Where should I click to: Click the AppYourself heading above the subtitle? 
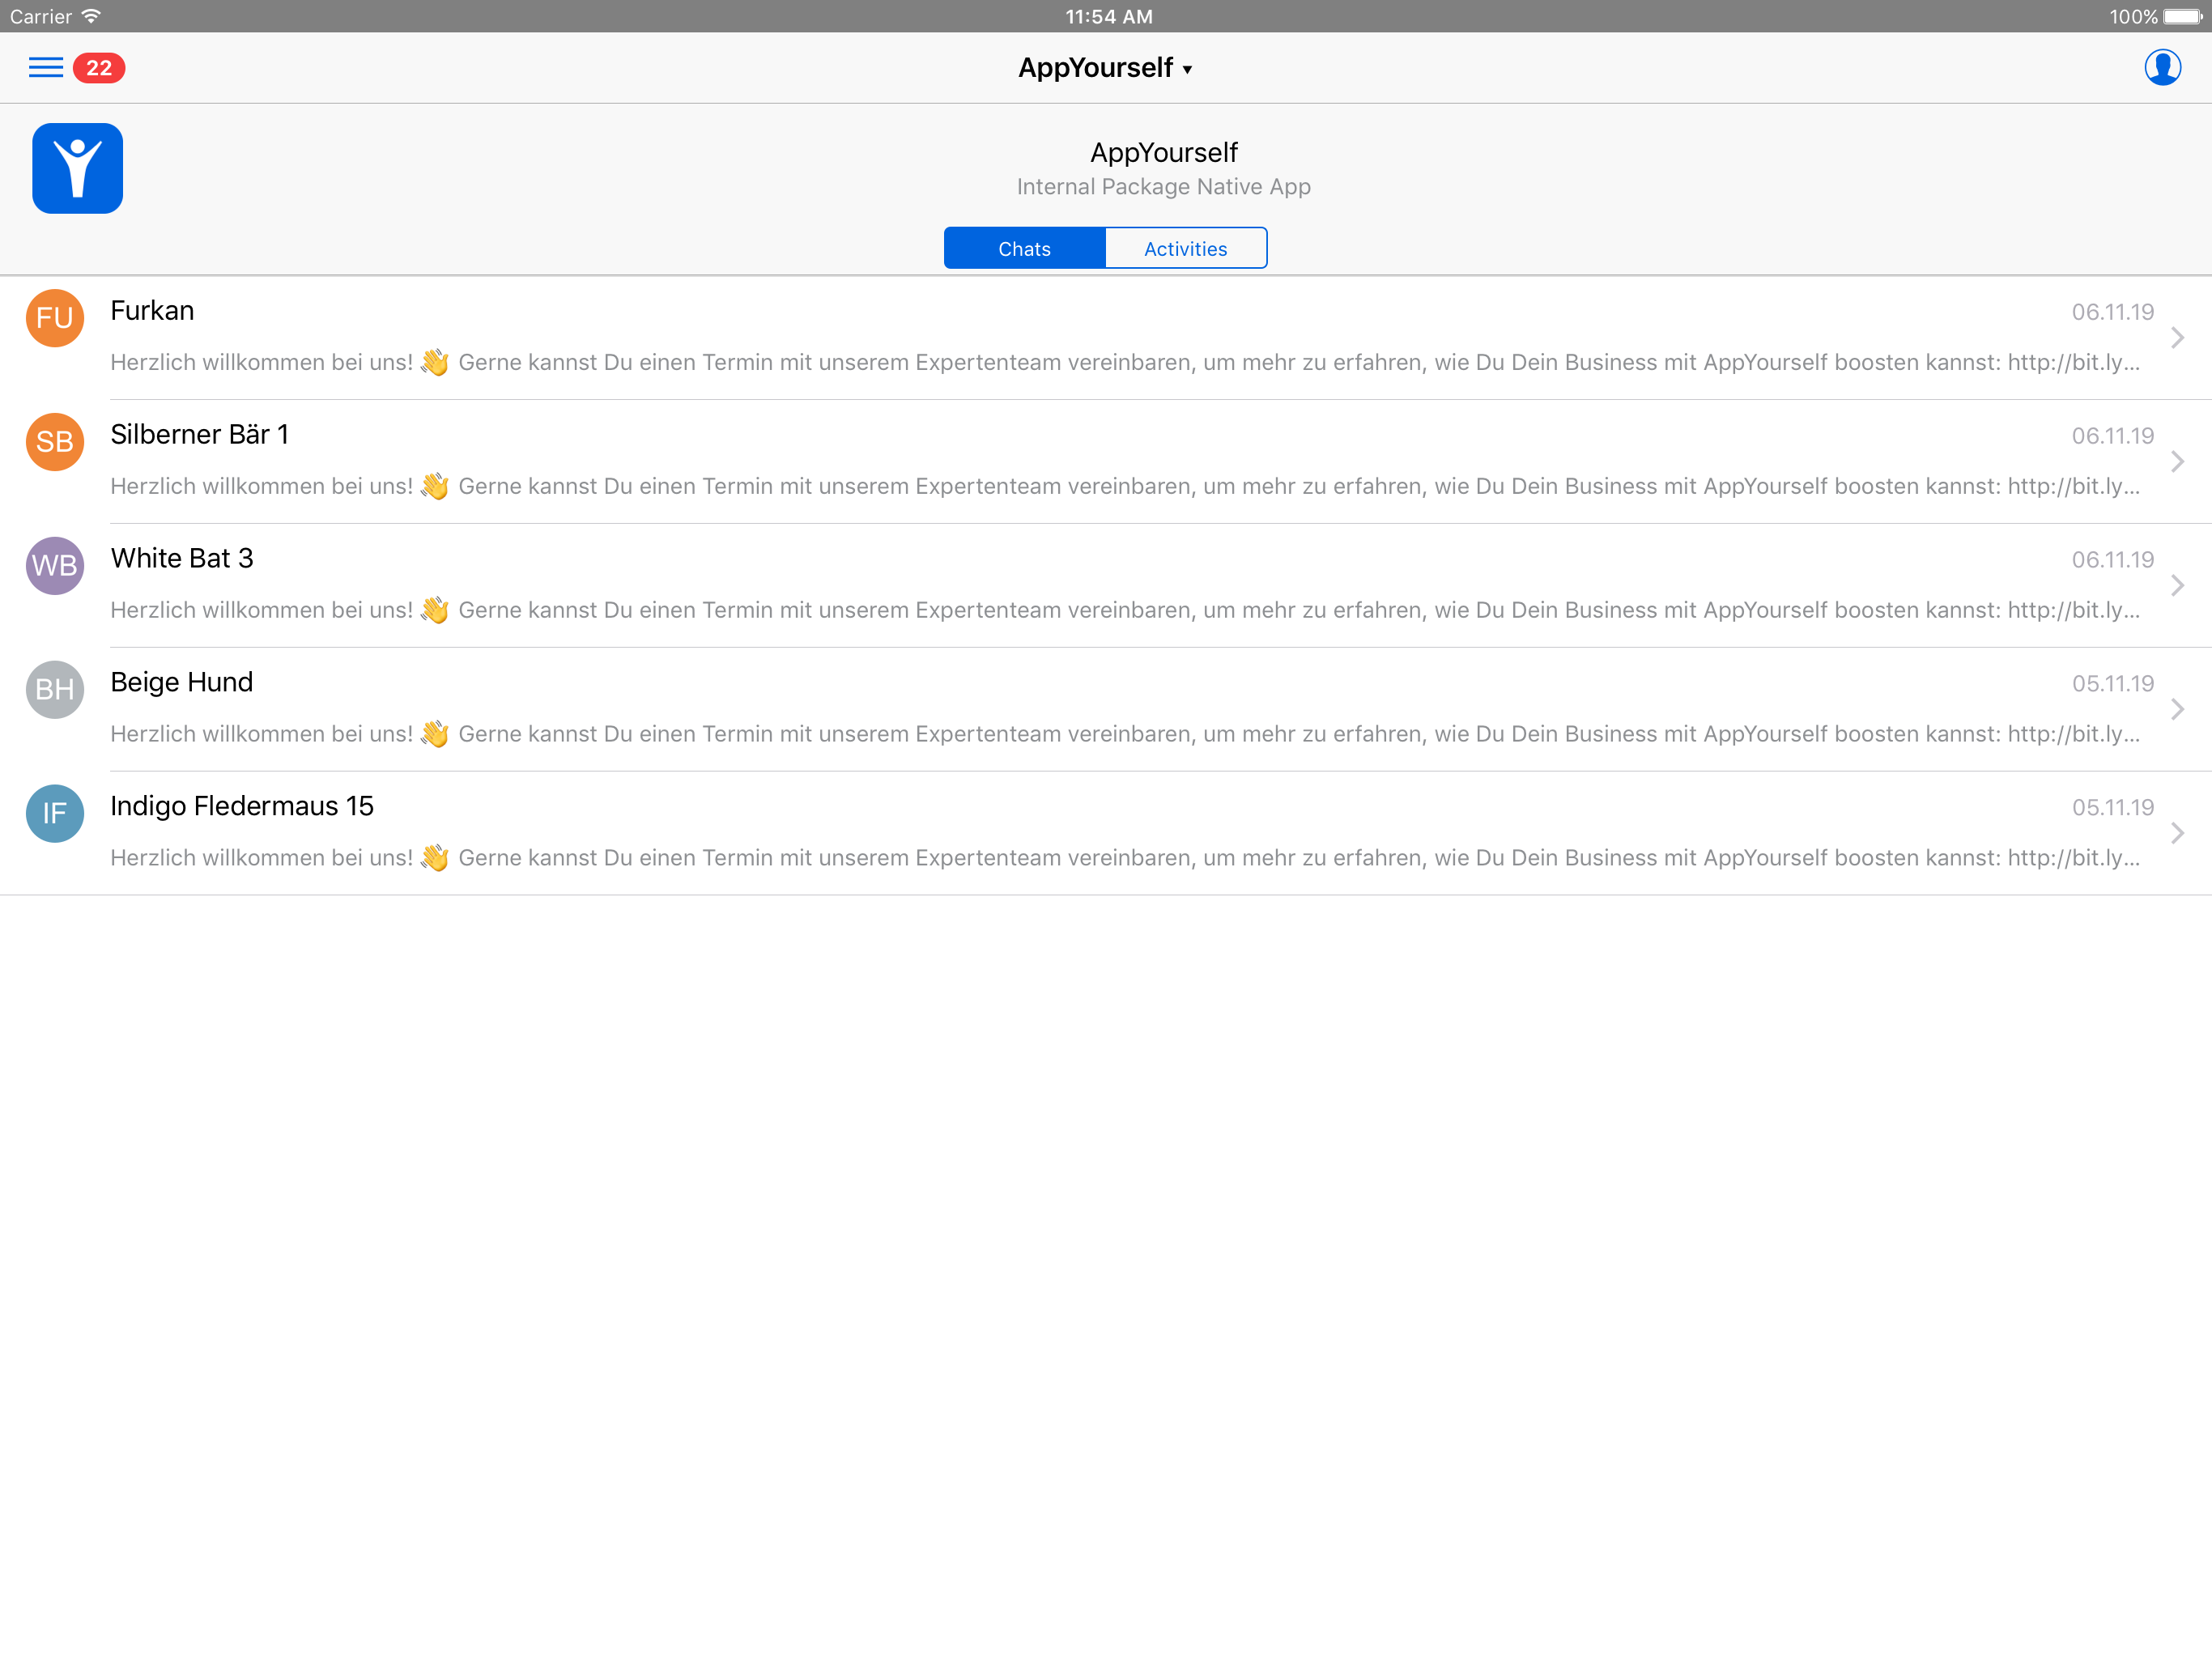[1163, 152]
